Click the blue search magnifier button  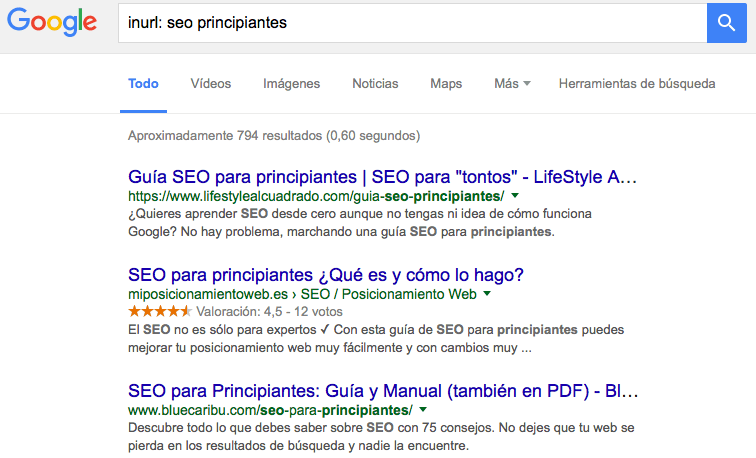[x=727, y=23]
